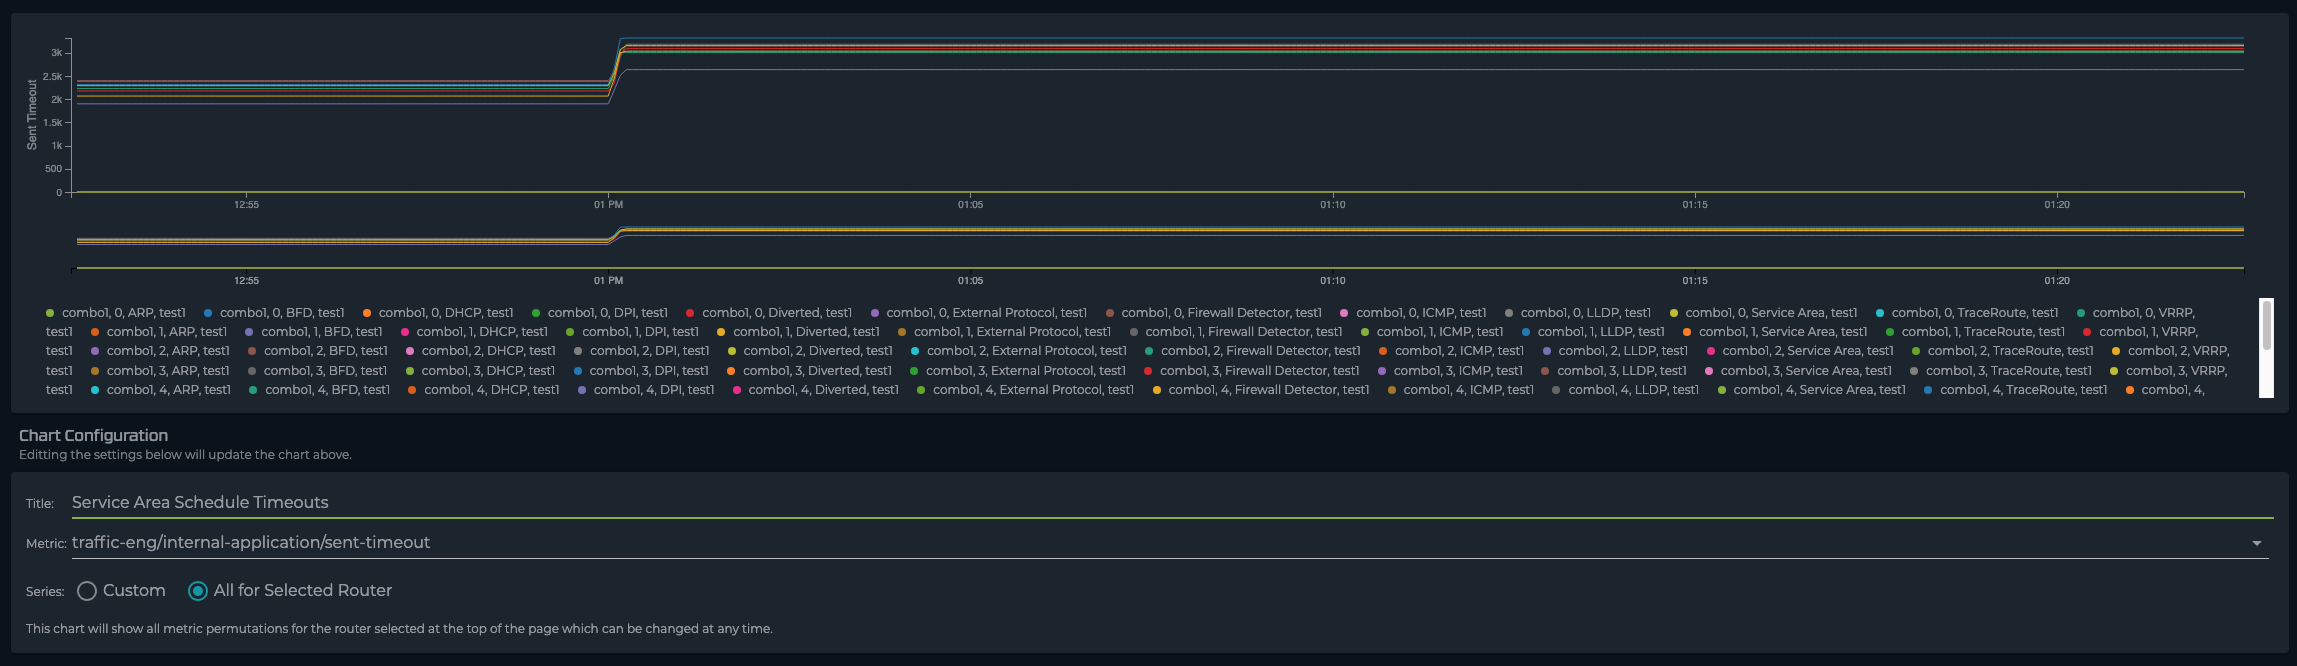Click legend item combo1, 4, ICMP, test1
Screen dimensions: 2297x666
point(1461,390)
